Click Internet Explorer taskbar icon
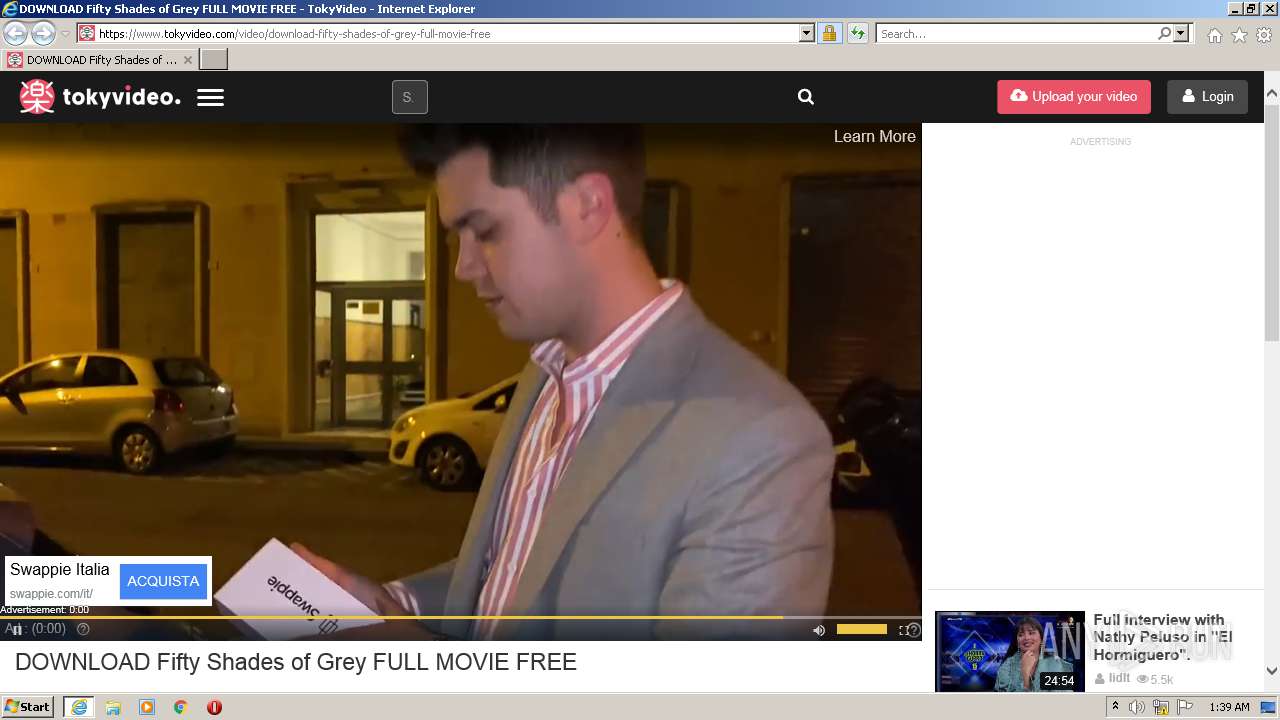This screenshot has width=1280, height=720. [x=79, y=707]
